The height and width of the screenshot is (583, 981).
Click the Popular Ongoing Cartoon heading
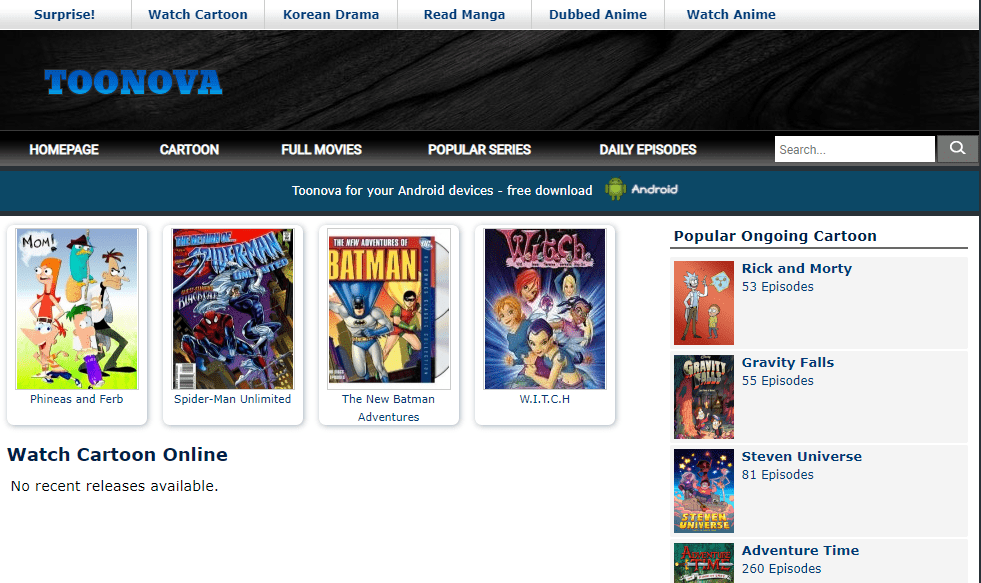775,236
